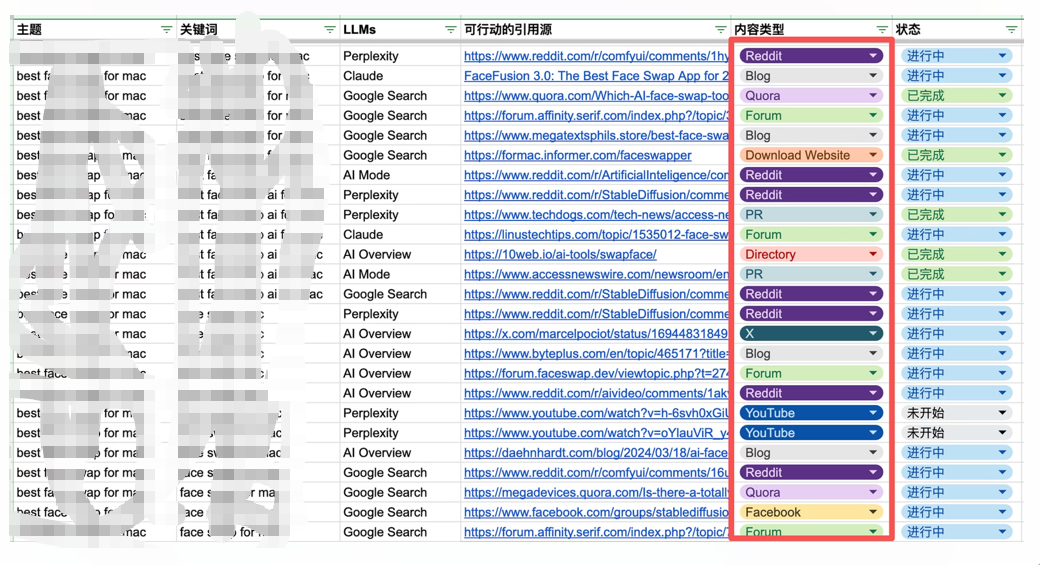Open Reddit dropdown in r/aivideo row
1040x565 pixels.
(811, 393)
